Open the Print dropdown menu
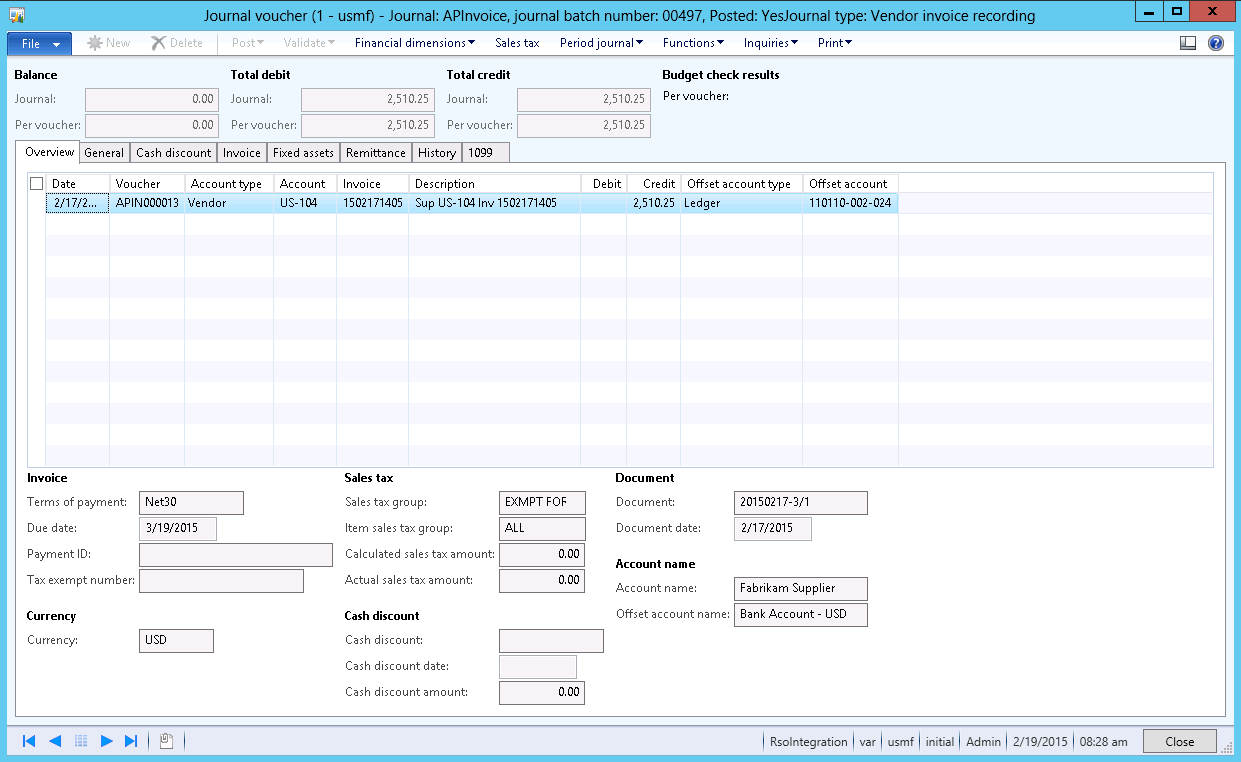1241x762 pixels. point(834,43)
